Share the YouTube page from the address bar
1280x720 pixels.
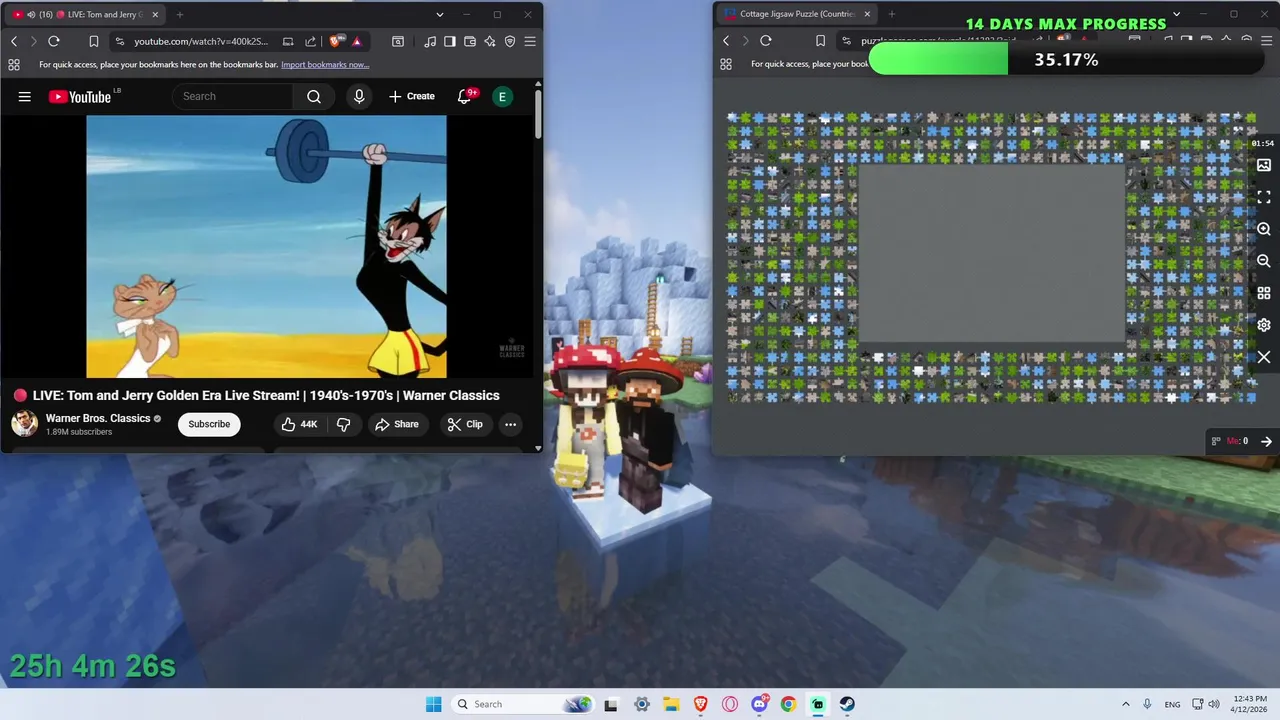[310, 41]
